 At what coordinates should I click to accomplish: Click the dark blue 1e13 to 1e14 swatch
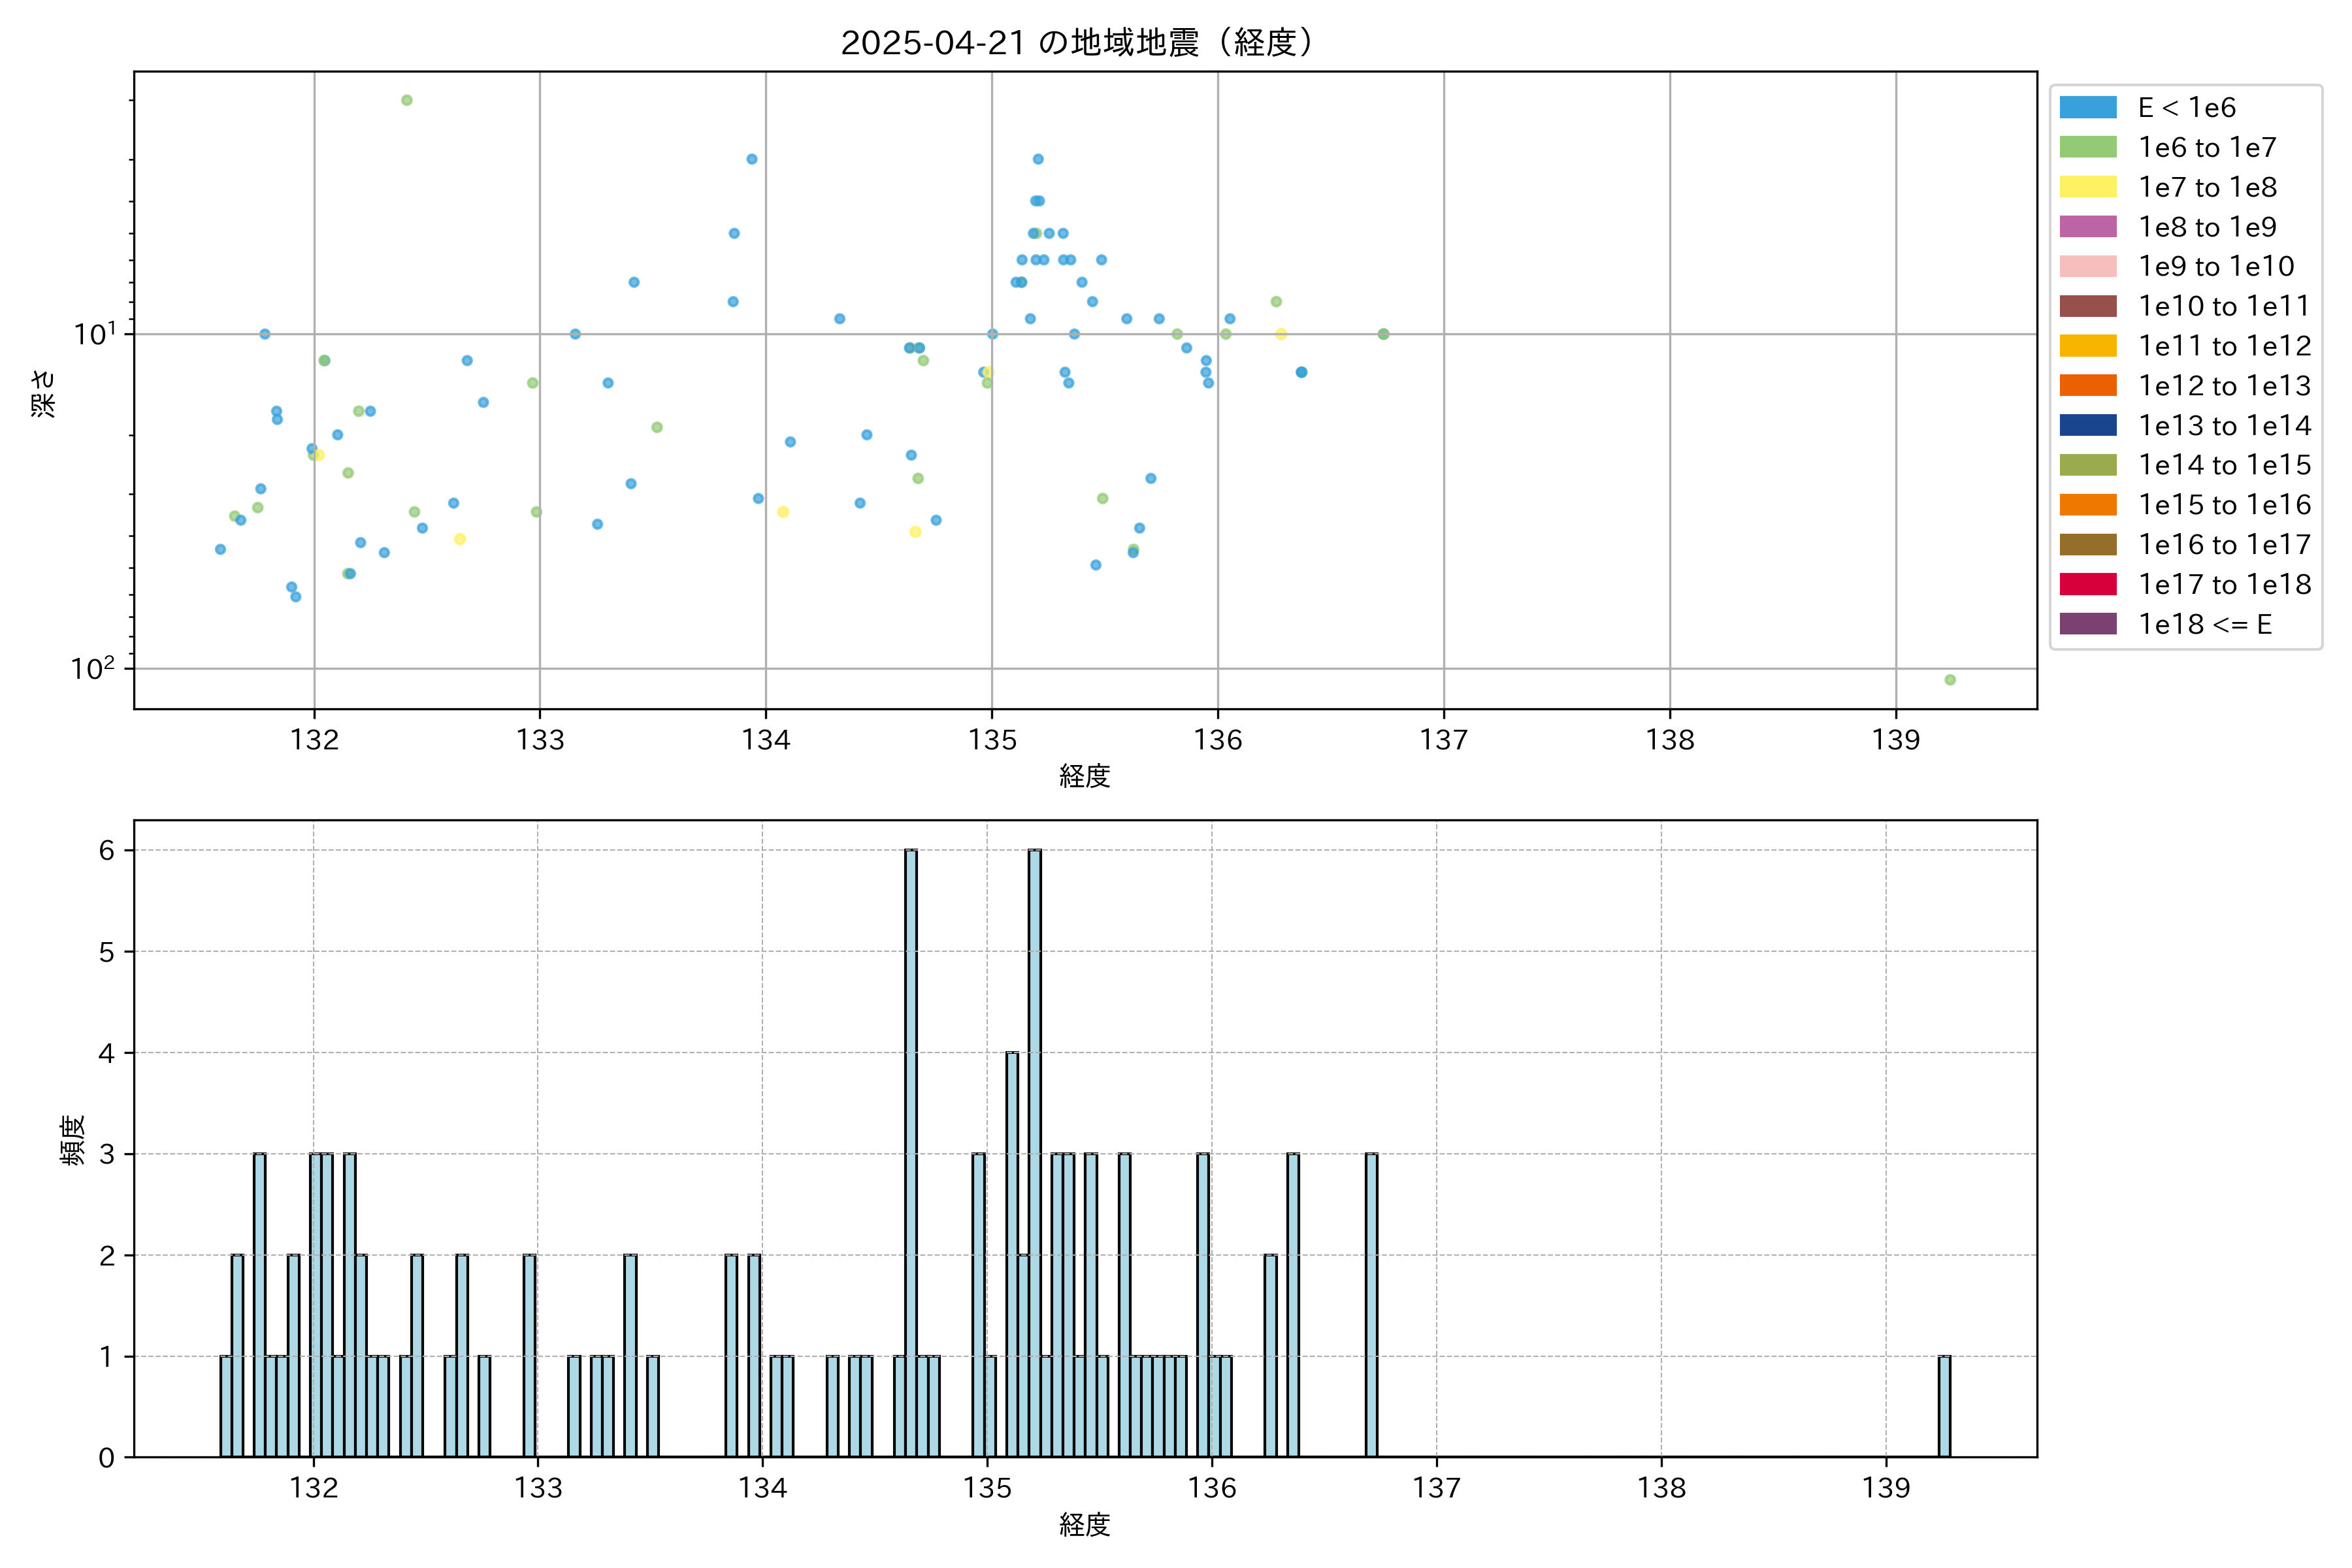pyautogui.click(x=2087, y=425)
